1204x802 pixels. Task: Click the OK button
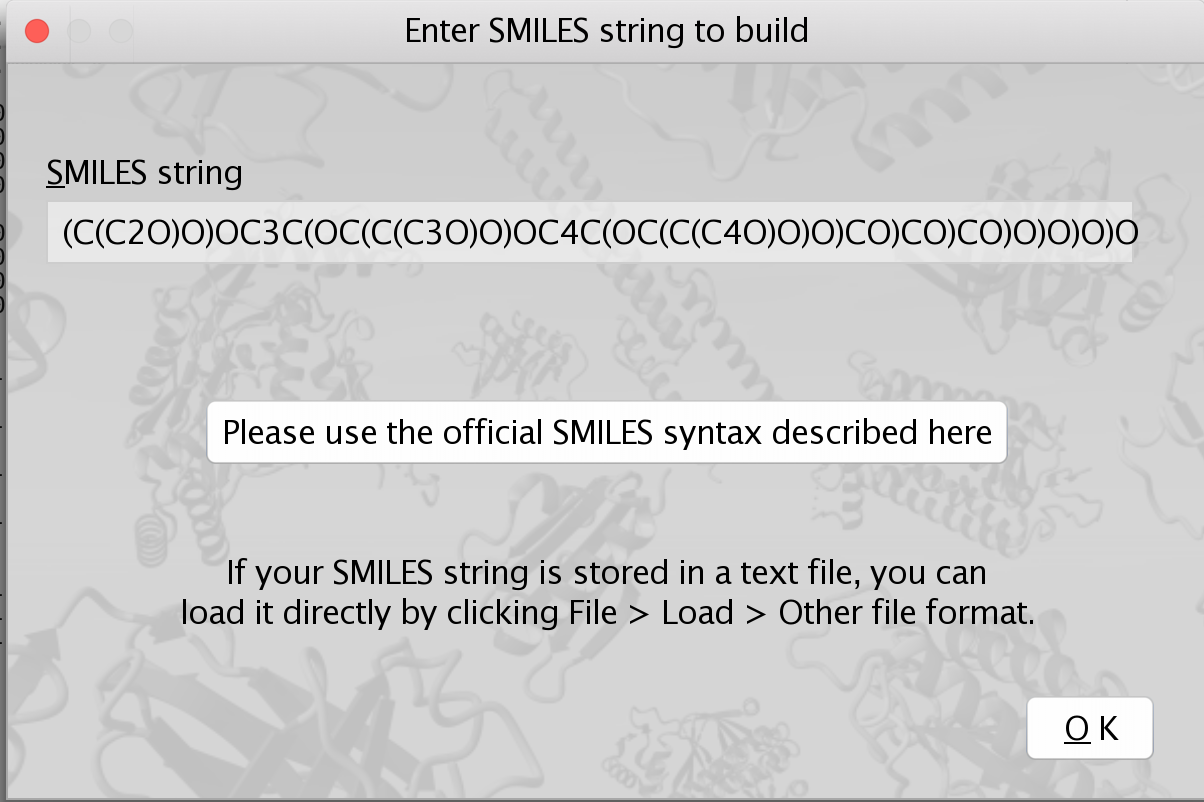(x=1089, y=728)
